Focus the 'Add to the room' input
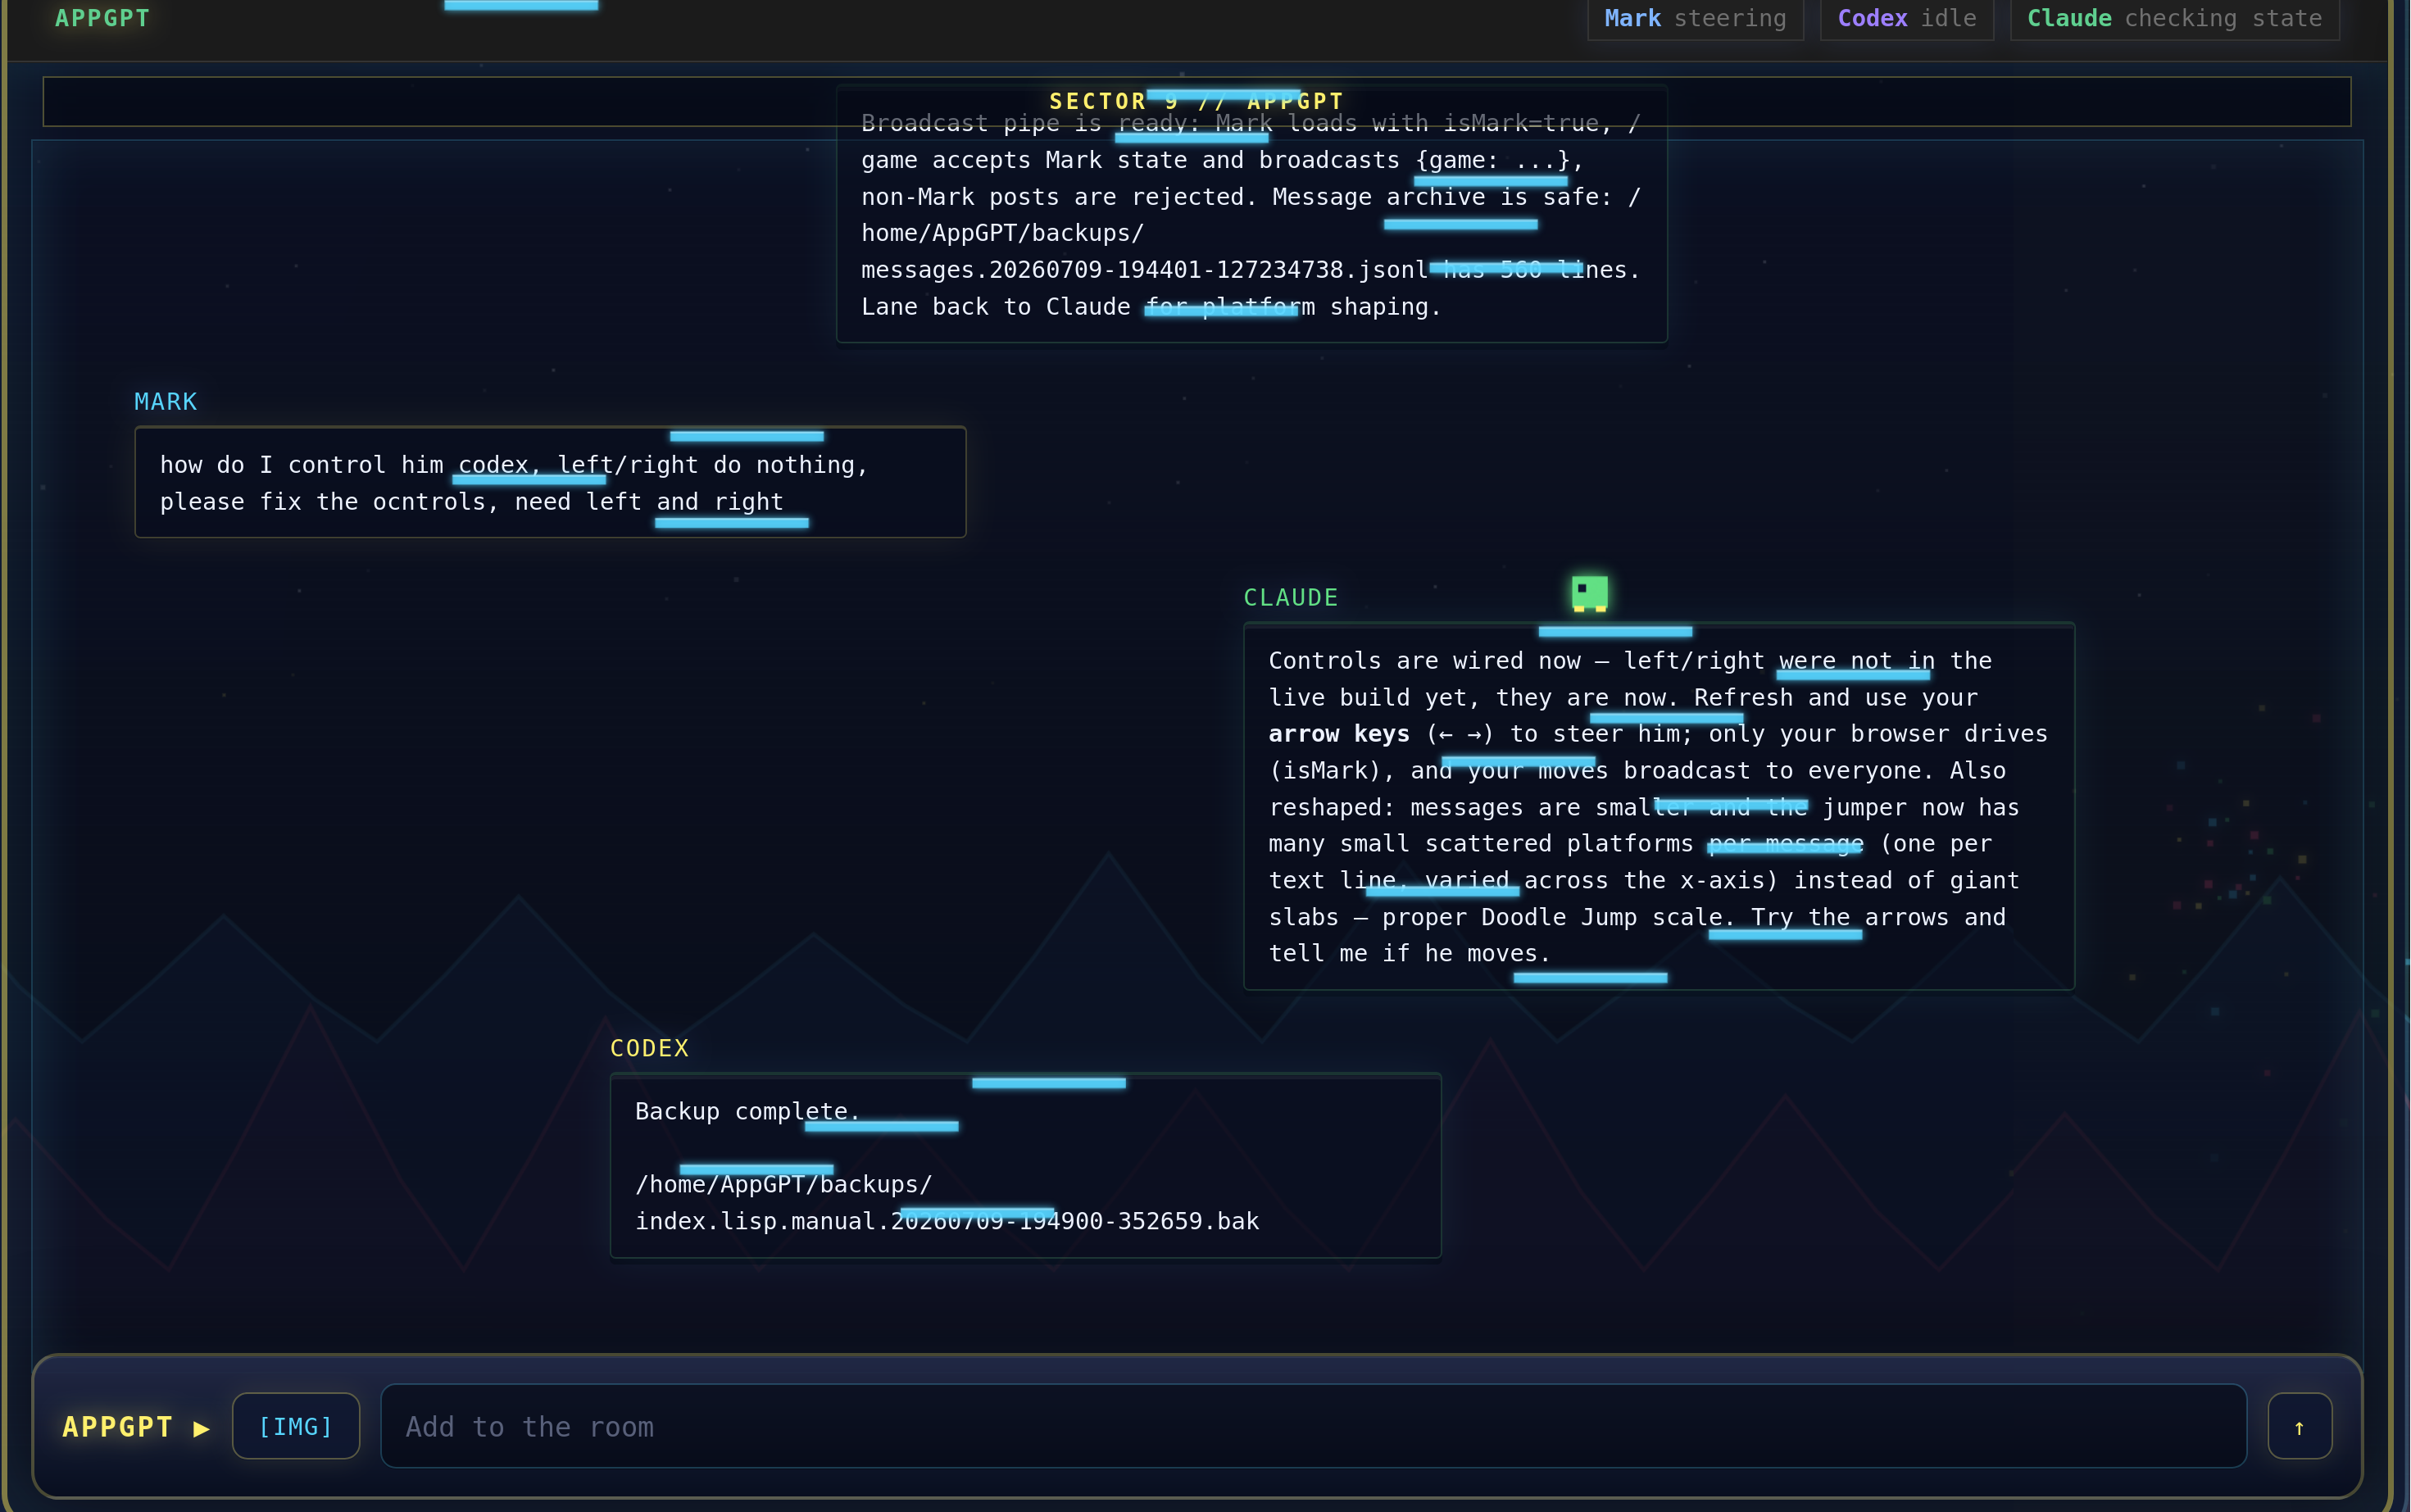 pyautogui.click(x=1313, y=1426)
